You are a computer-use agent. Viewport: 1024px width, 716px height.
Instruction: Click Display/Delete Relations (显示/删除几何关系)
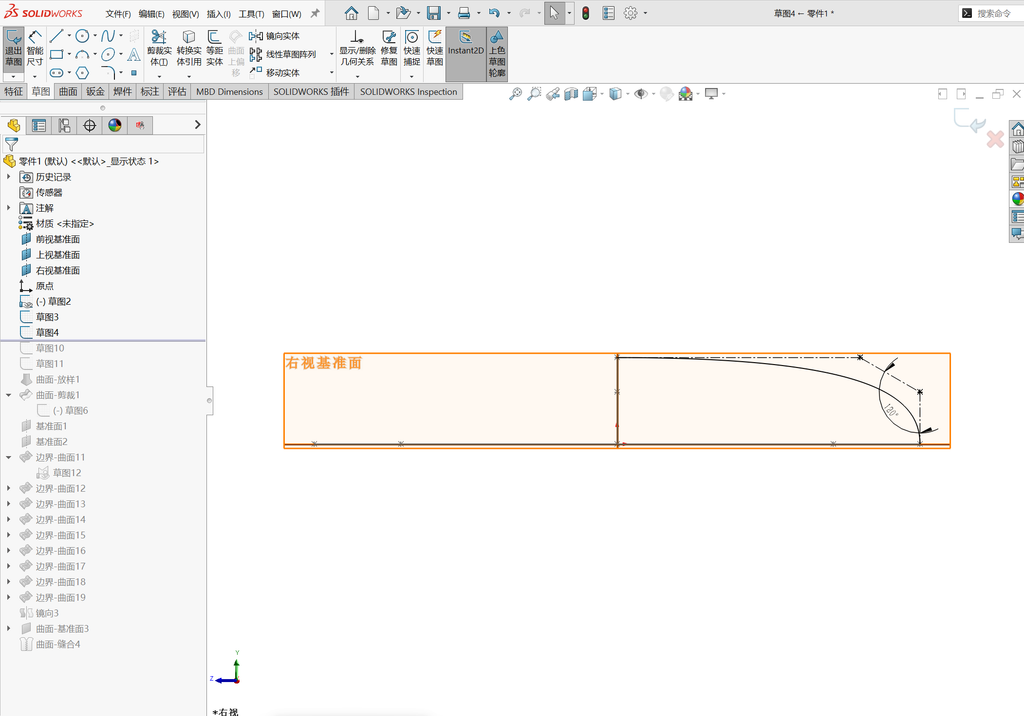click(x=357, y=48)
